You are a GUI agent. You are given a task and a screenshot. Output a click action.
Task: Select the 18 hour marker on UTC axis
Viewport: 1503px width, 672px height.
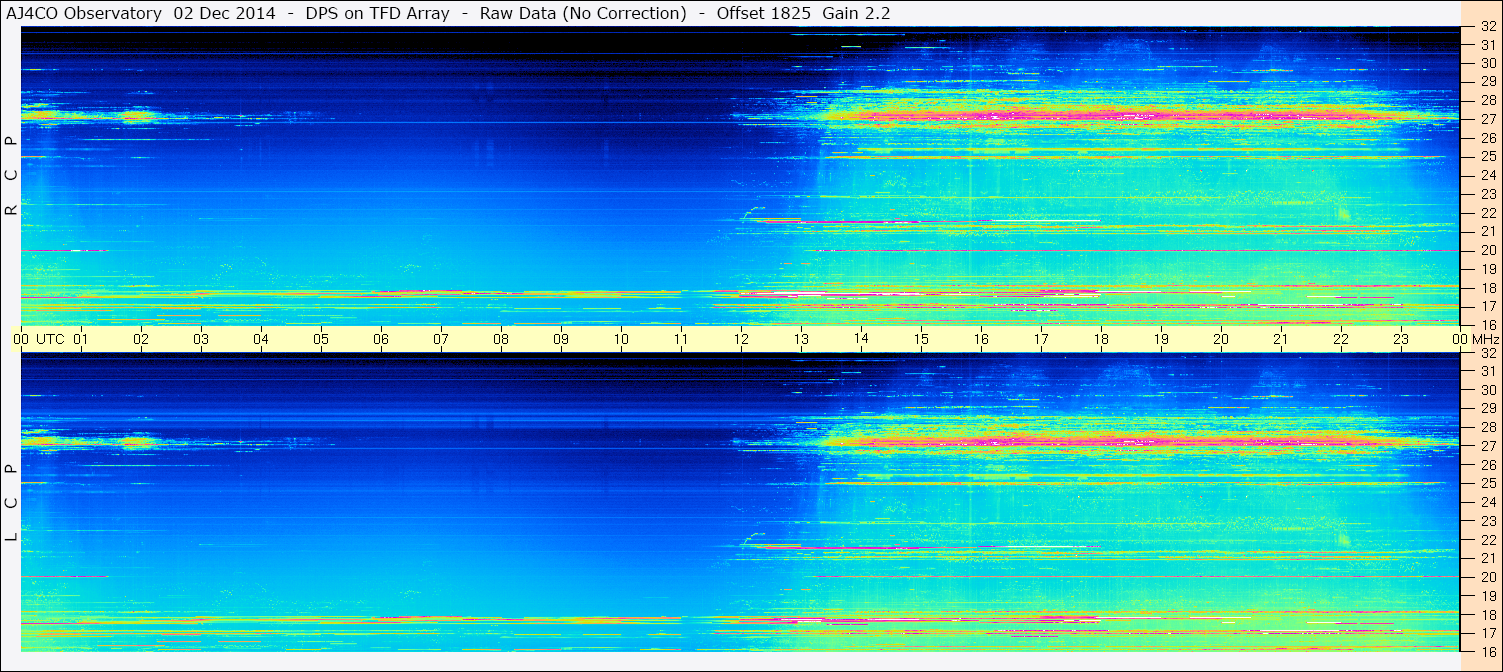point(1101,339)
